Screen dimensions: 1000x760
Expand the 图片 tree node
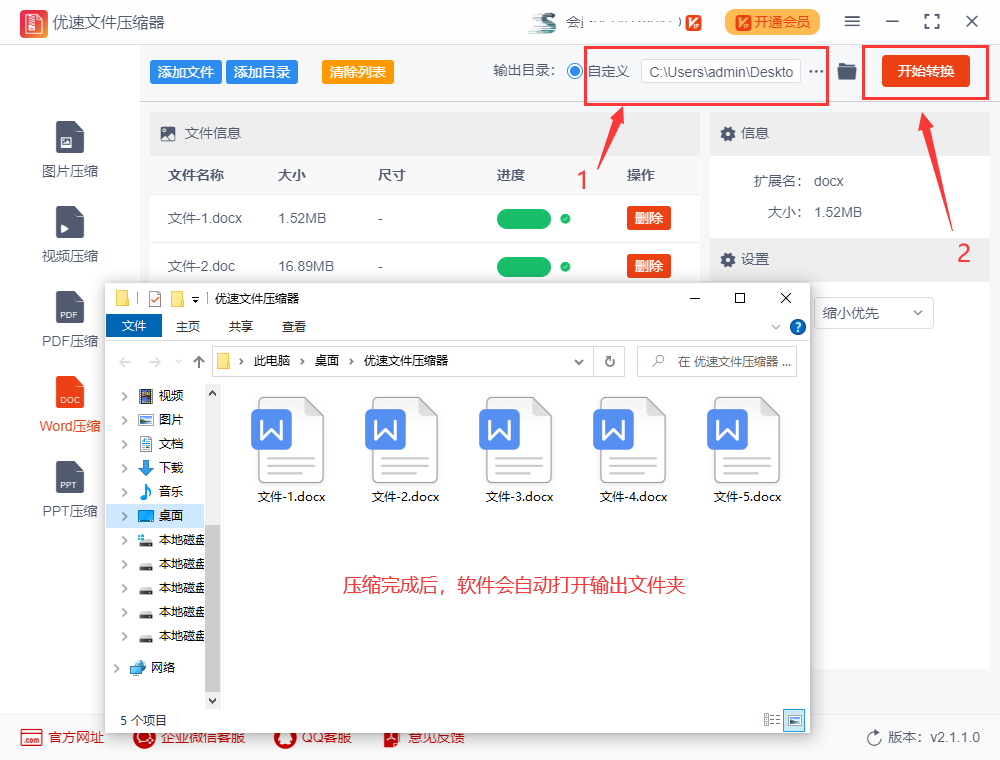[x=124, y=420]
